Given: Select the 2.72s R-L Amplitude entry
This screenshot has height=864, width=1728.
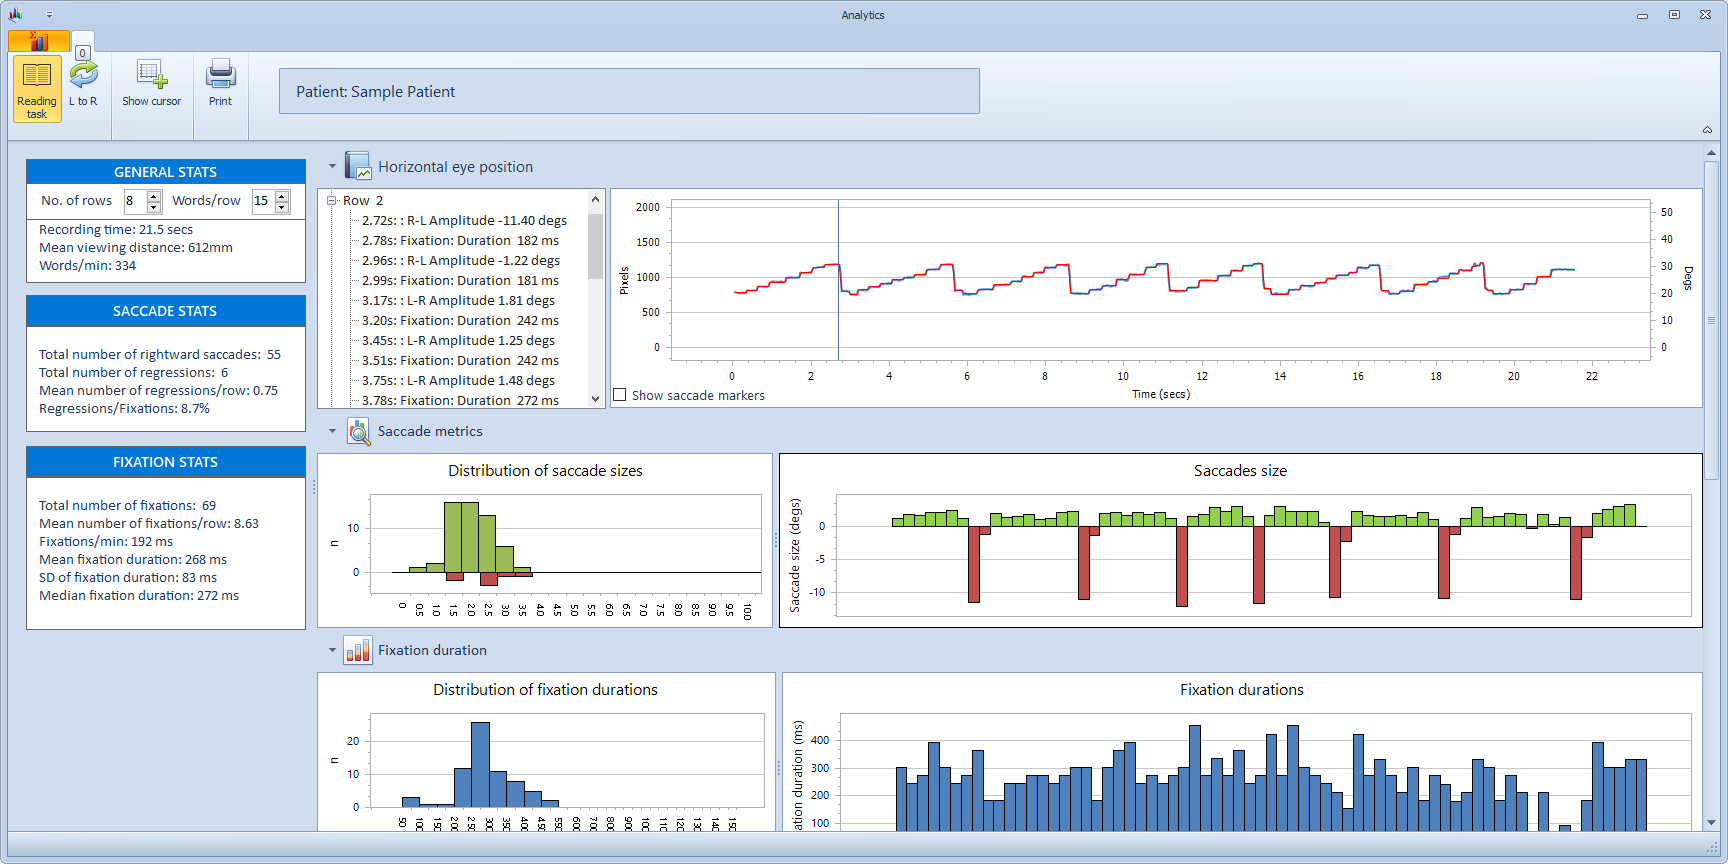Looking at the screenshot, I should coord(463,221).
